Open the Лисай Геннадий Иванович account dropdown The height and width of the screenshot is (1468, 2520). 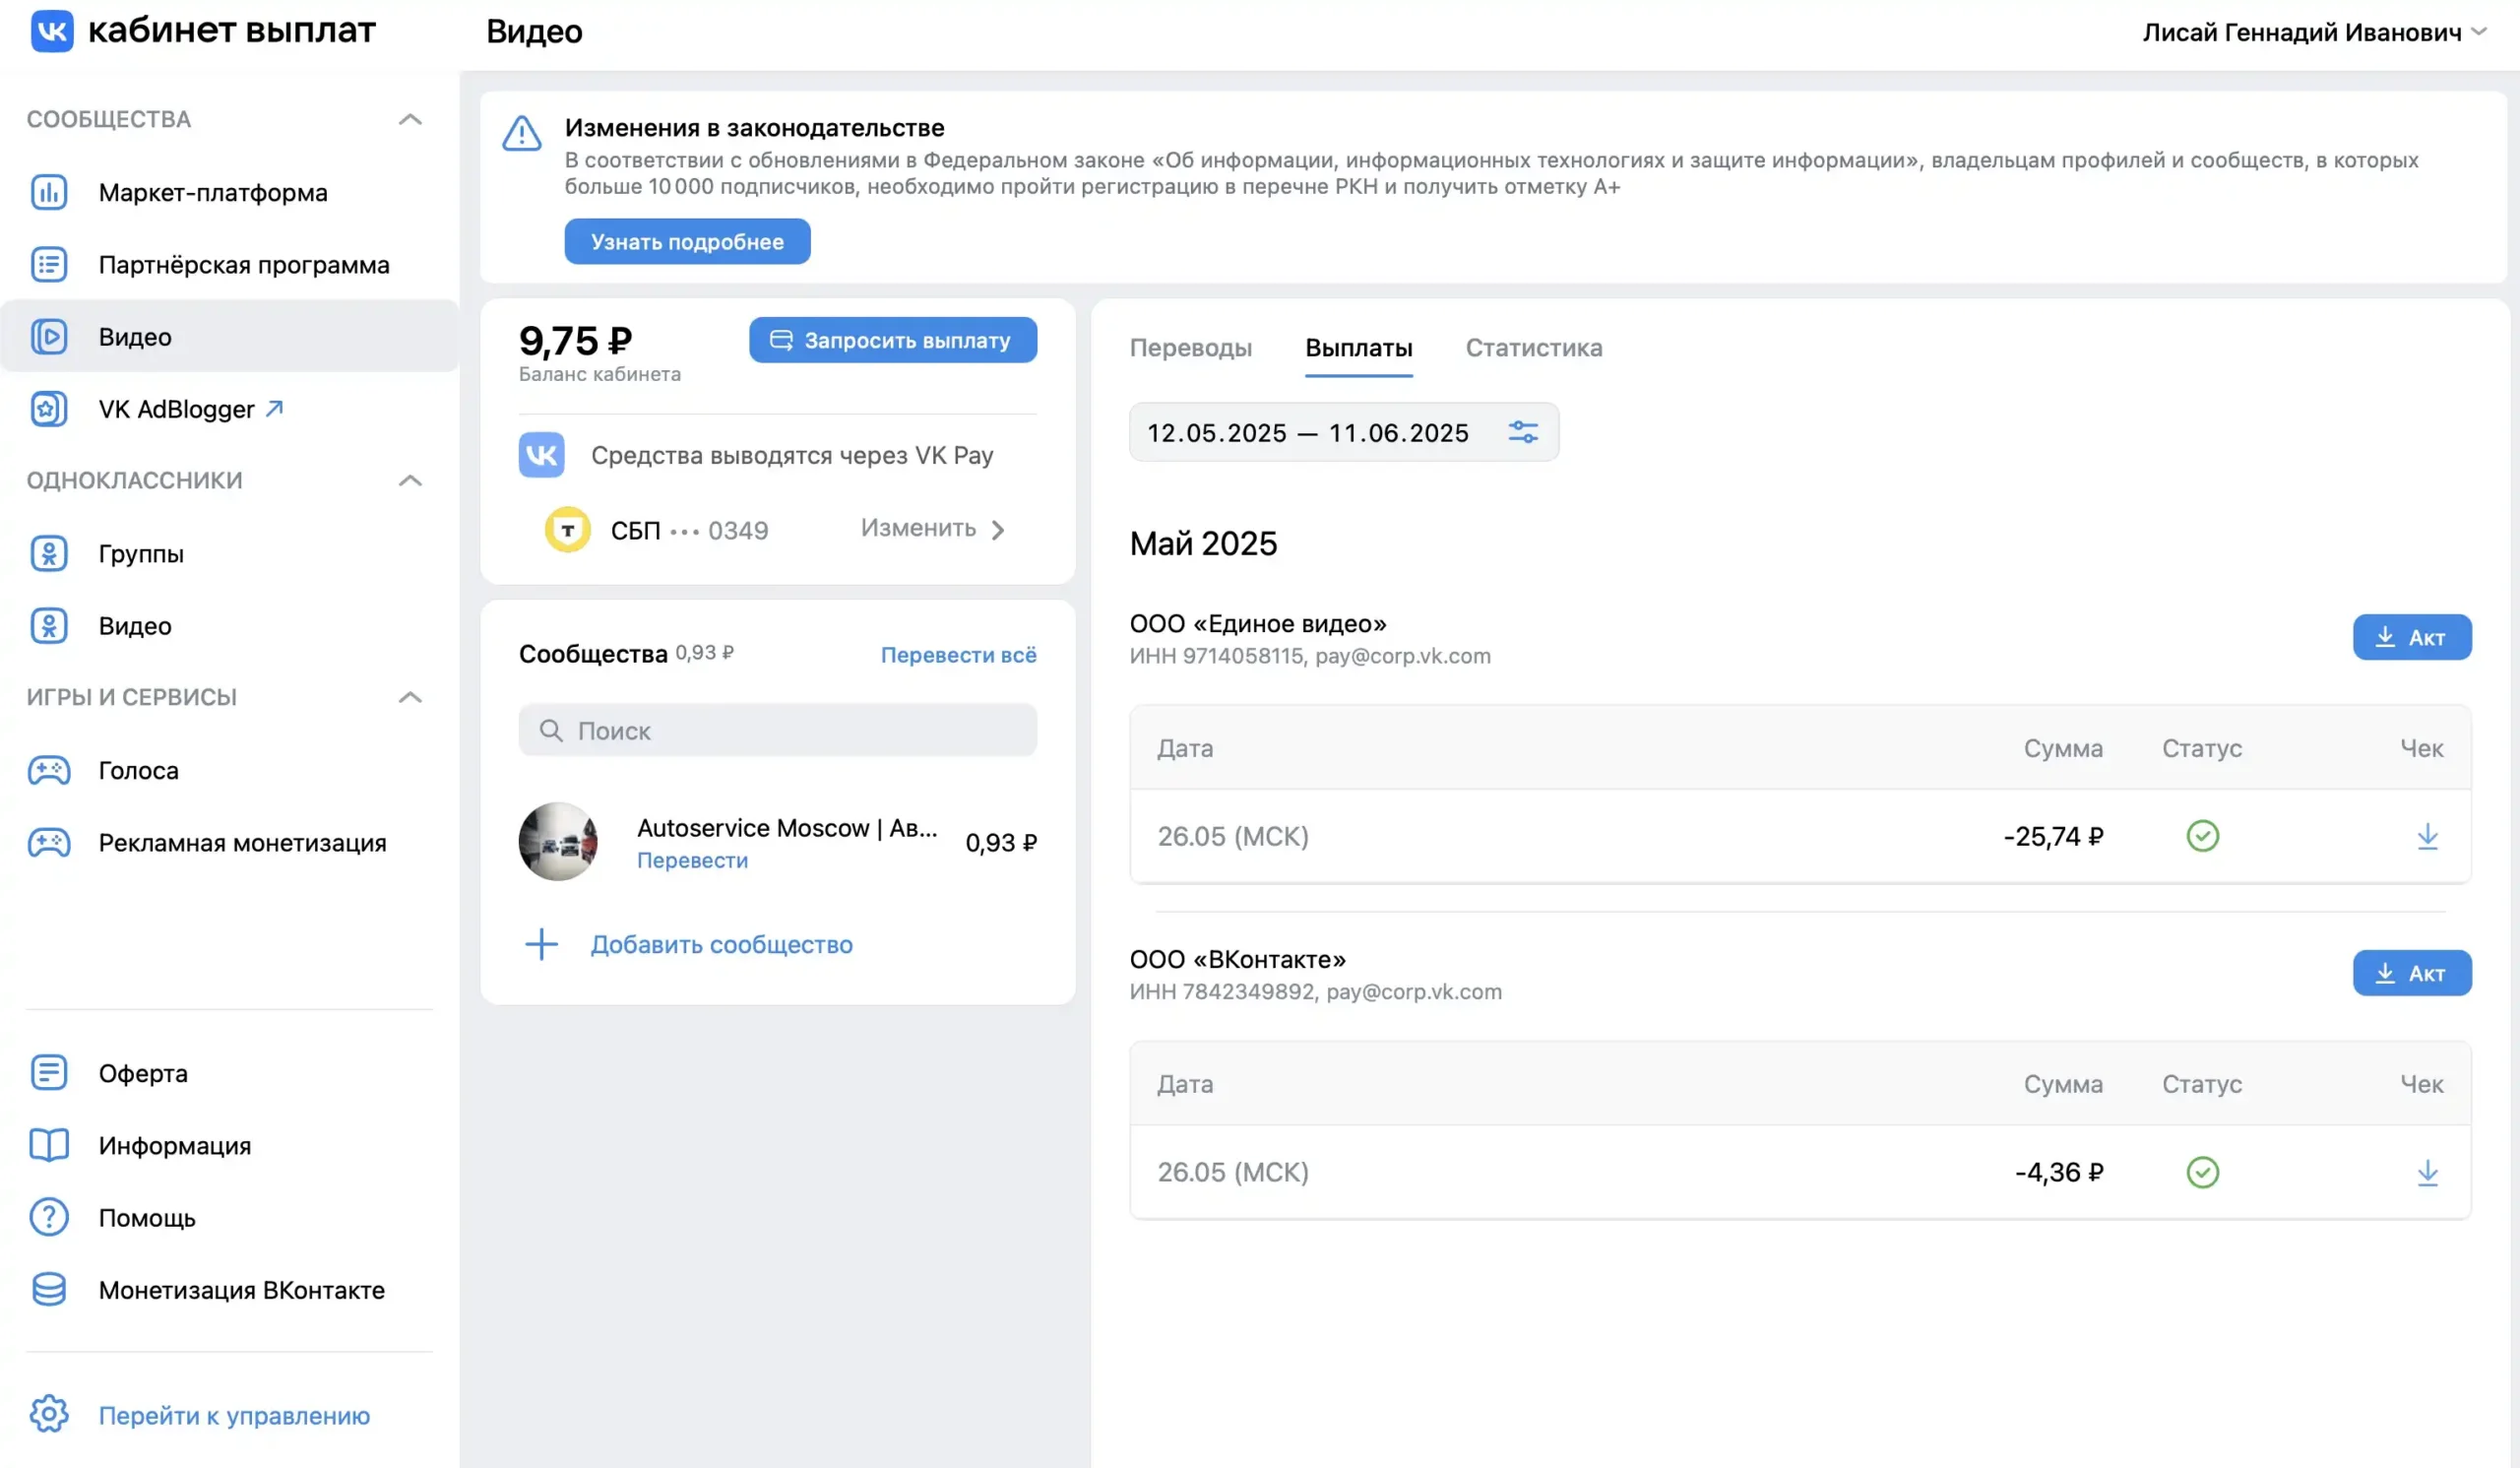tap(2312, 32)
